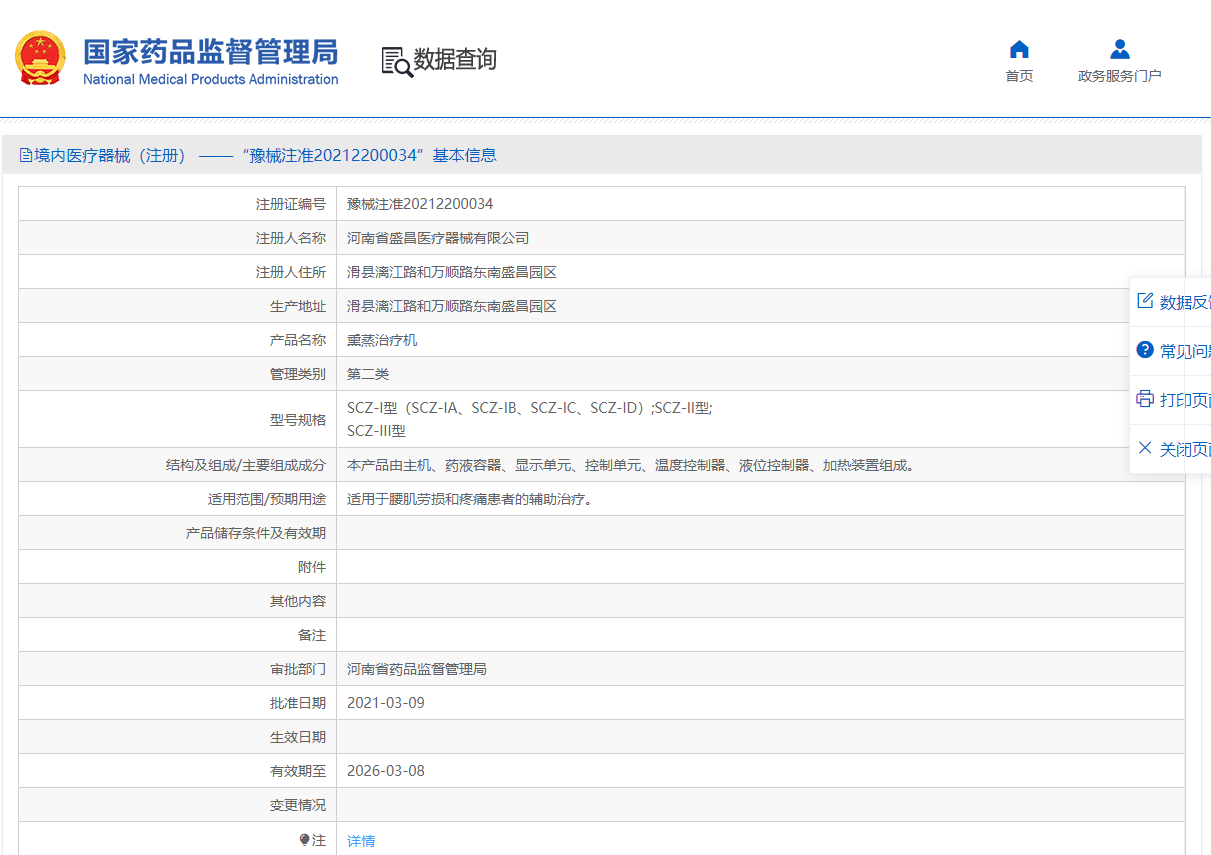Click the bulb icon beside 注
Screen dimensions: 1211x855
click(304, 840)
